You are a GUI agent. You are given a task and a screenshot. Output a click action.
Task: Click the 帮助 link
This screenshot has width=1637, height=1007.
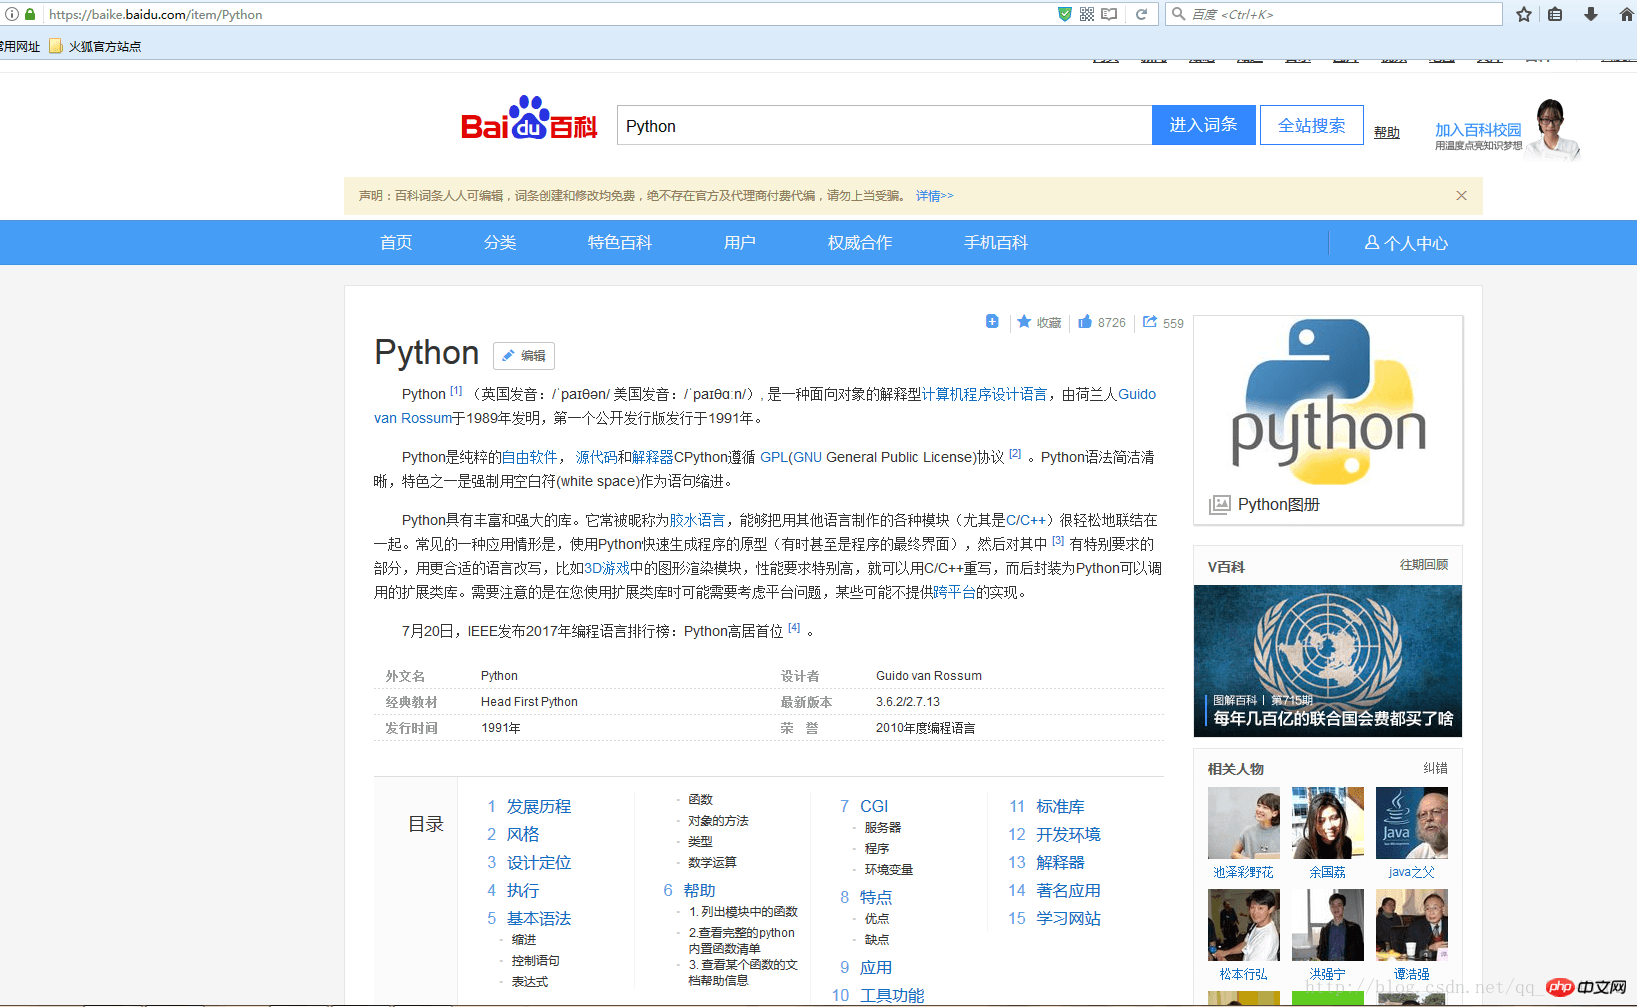tap(1387, 132)
